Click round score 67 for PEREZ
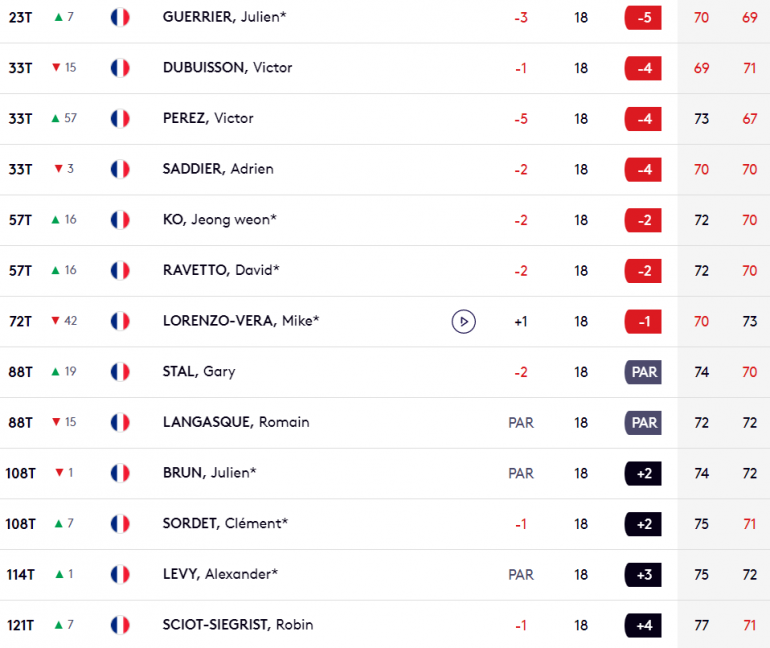The height and width of the screenshot is (648, 770). 749,119
